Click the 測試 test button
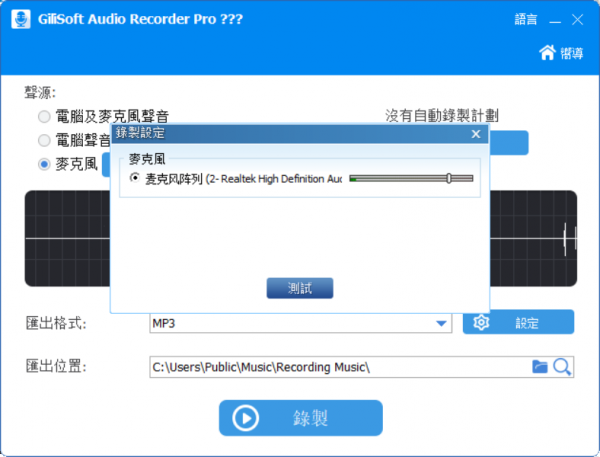 click(300, 288)
